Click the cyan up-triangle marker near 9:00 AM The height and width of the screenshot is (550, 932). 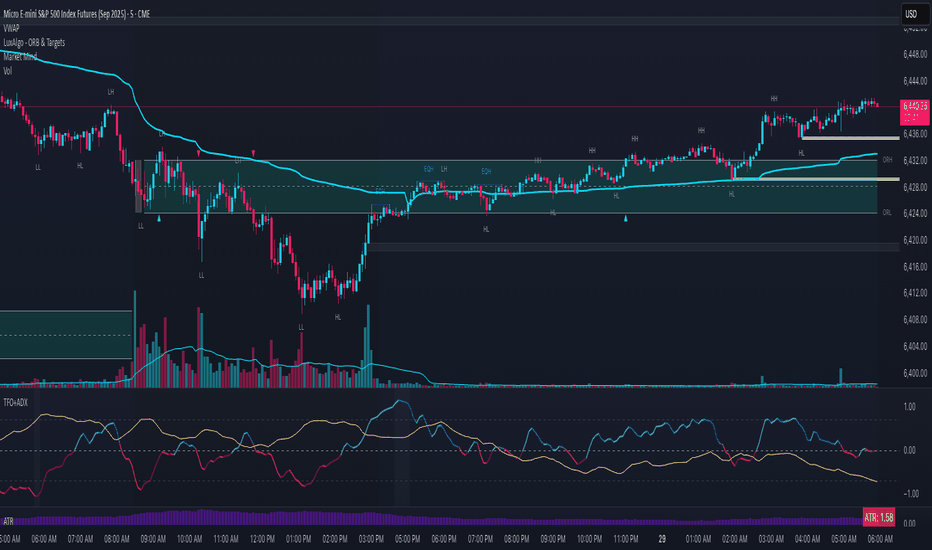point(159,219)
